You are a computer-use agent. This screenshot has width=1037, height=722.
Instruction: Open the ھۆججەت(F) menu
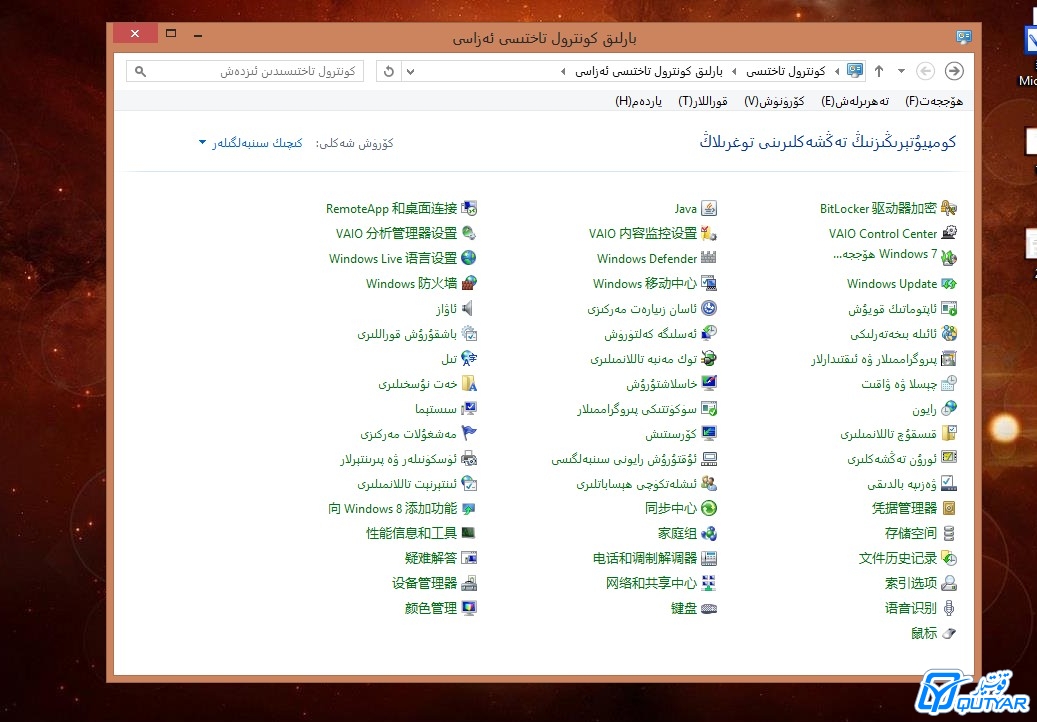(934, 101)
